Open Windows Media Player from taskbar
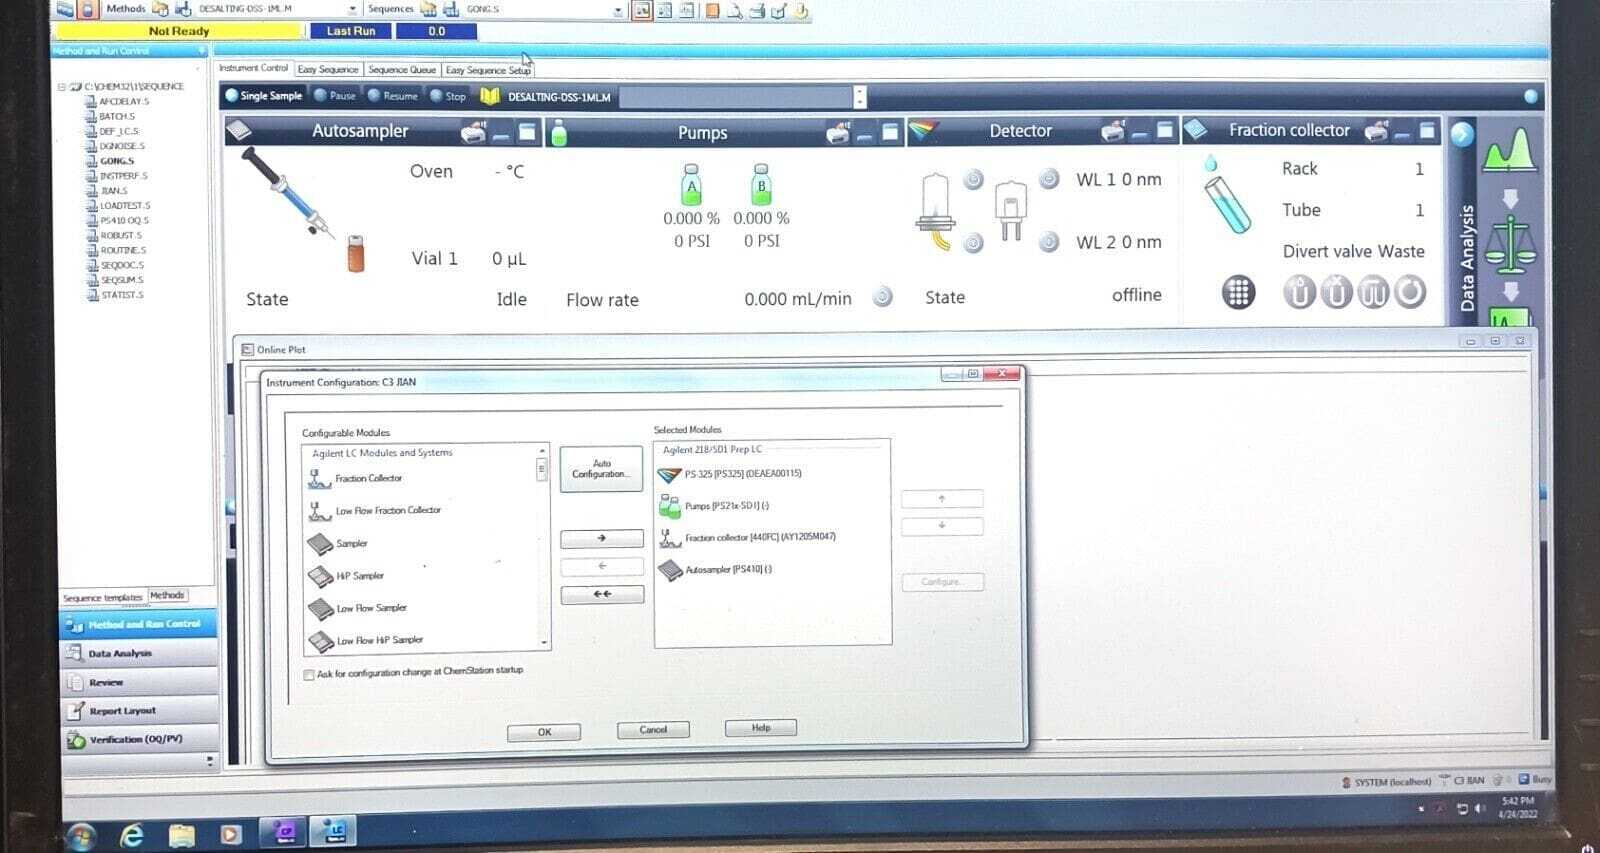1600x853 pixels. (x=231, y=834)
